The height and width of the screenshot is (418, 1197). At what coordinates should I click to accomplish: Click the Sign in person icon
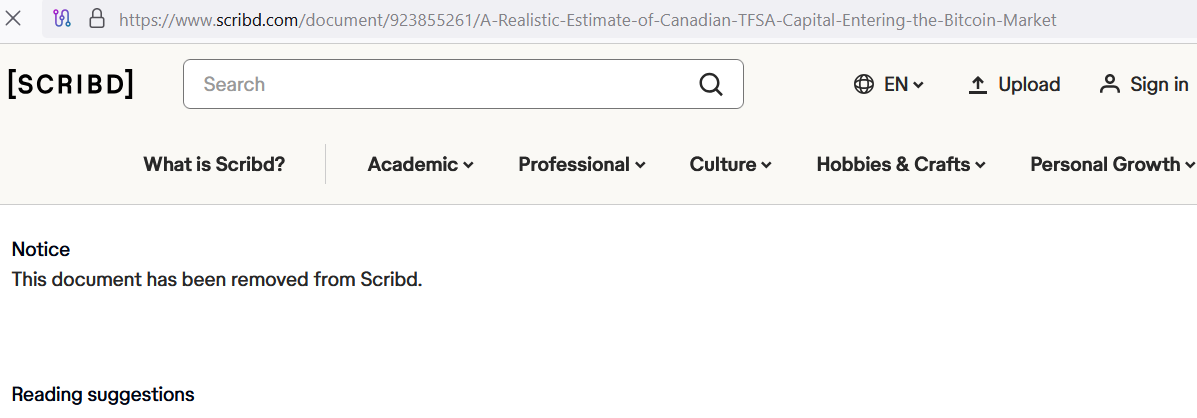[x=1109, y=84]
